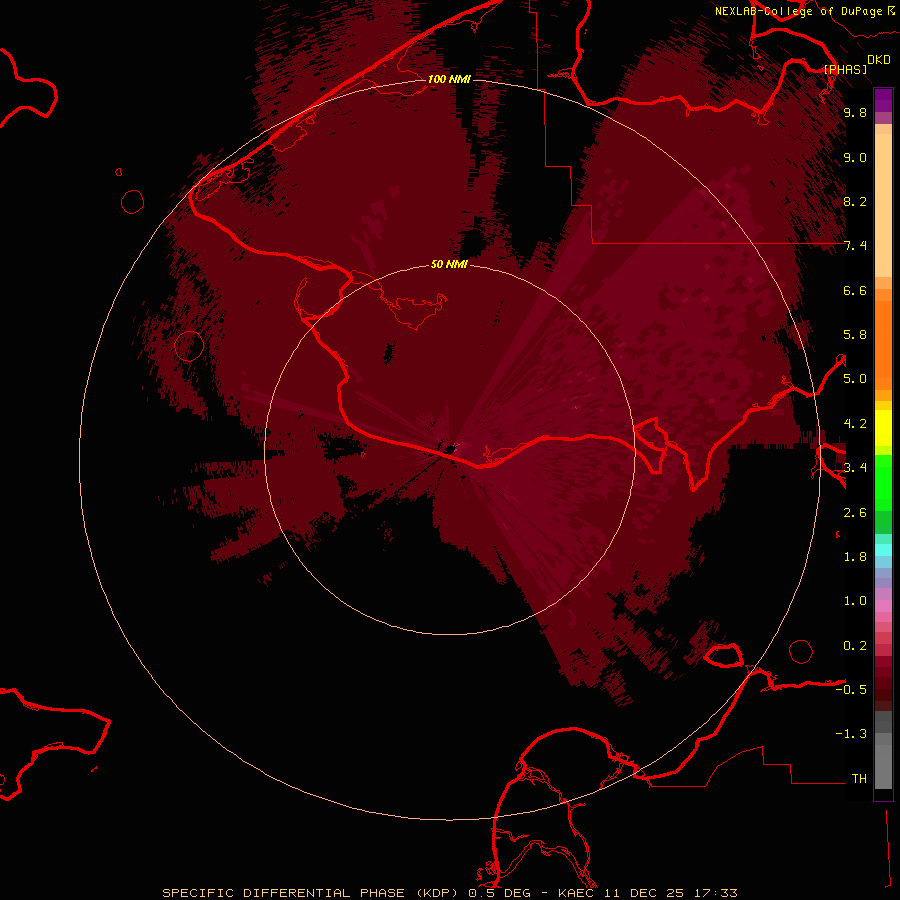Click the 1.8 scale value
900x900 pixels.
point(855,557)
